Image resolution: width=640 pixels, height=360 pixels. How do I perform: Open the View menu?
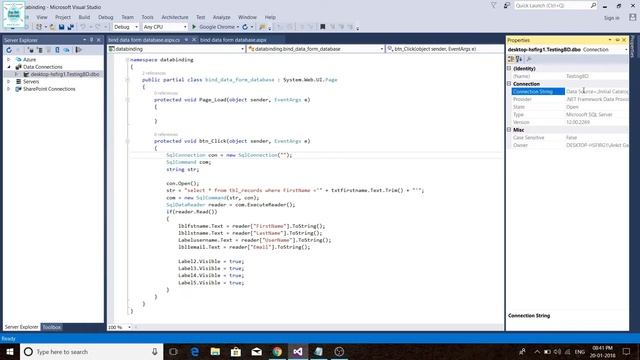(42, 17)
